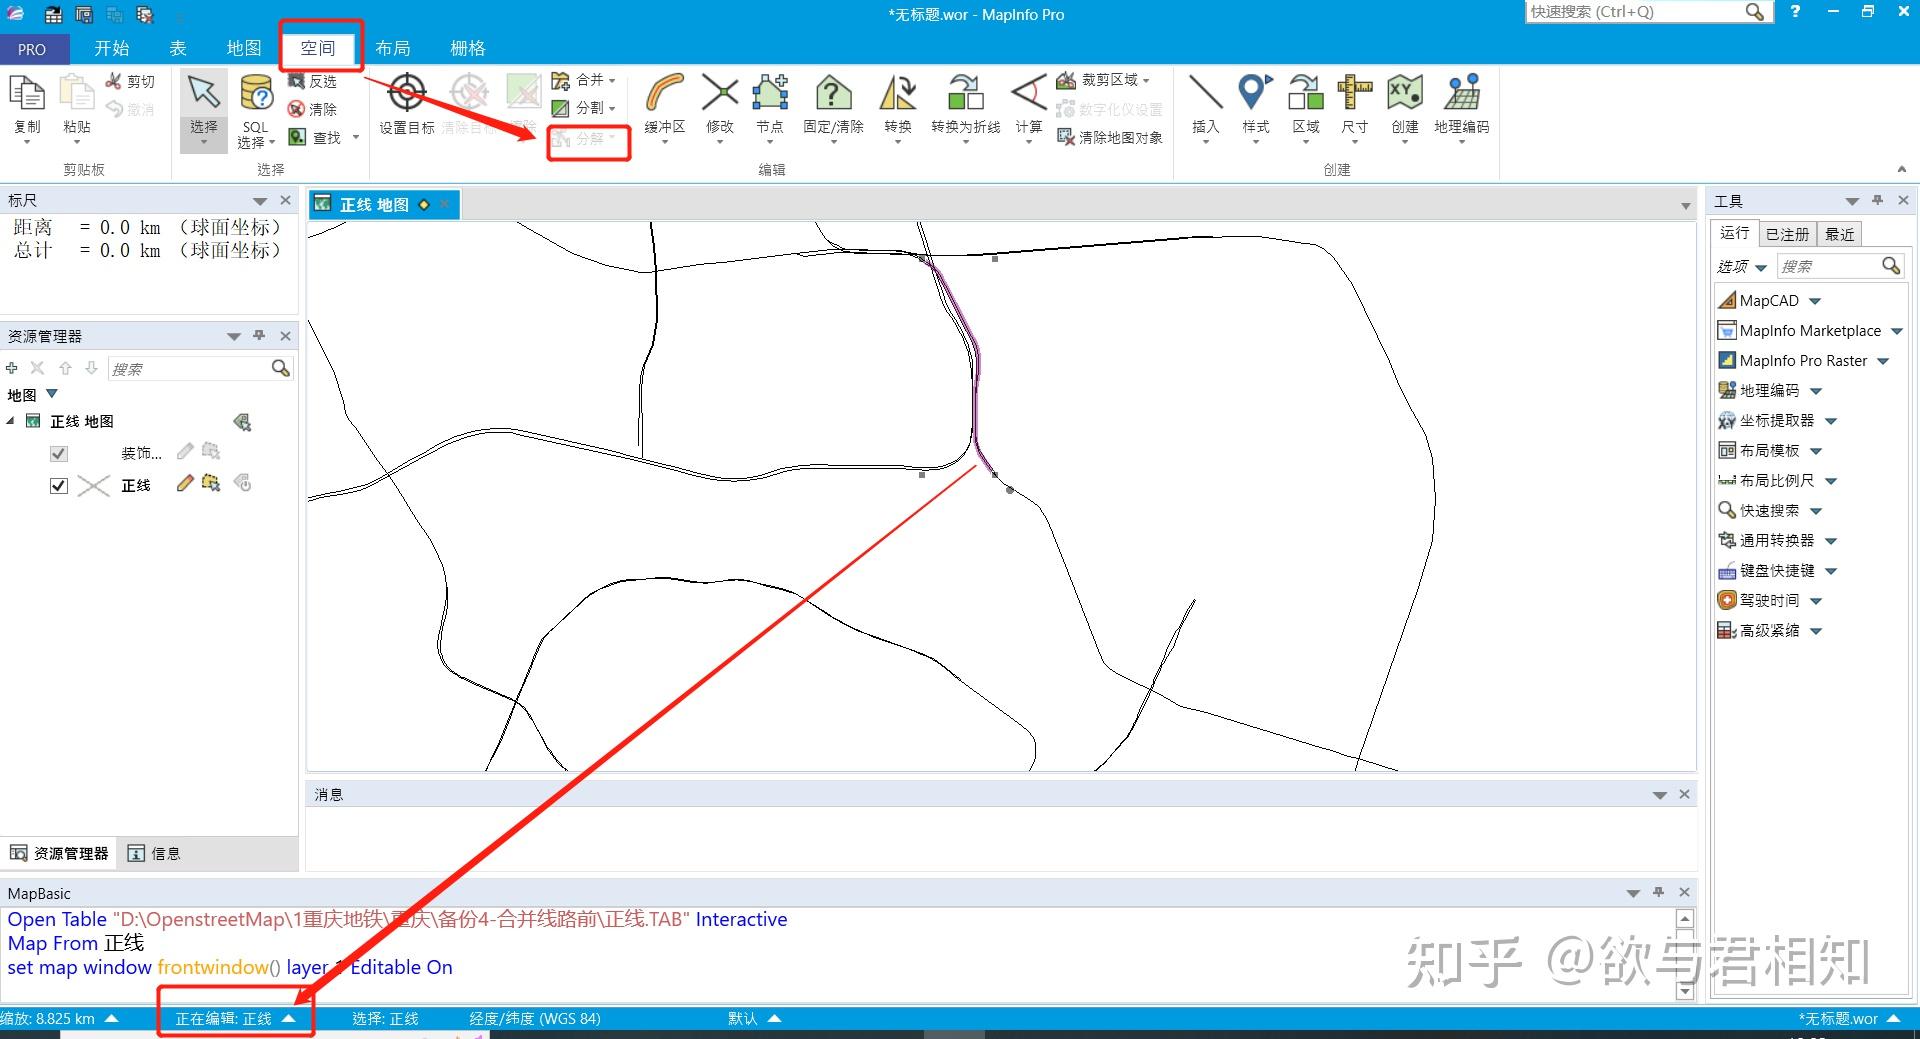The width and height of the screenshot is (1920, 1039).
Task: Collapse the 正线 地图 tree node
Action: click(11, 421)
